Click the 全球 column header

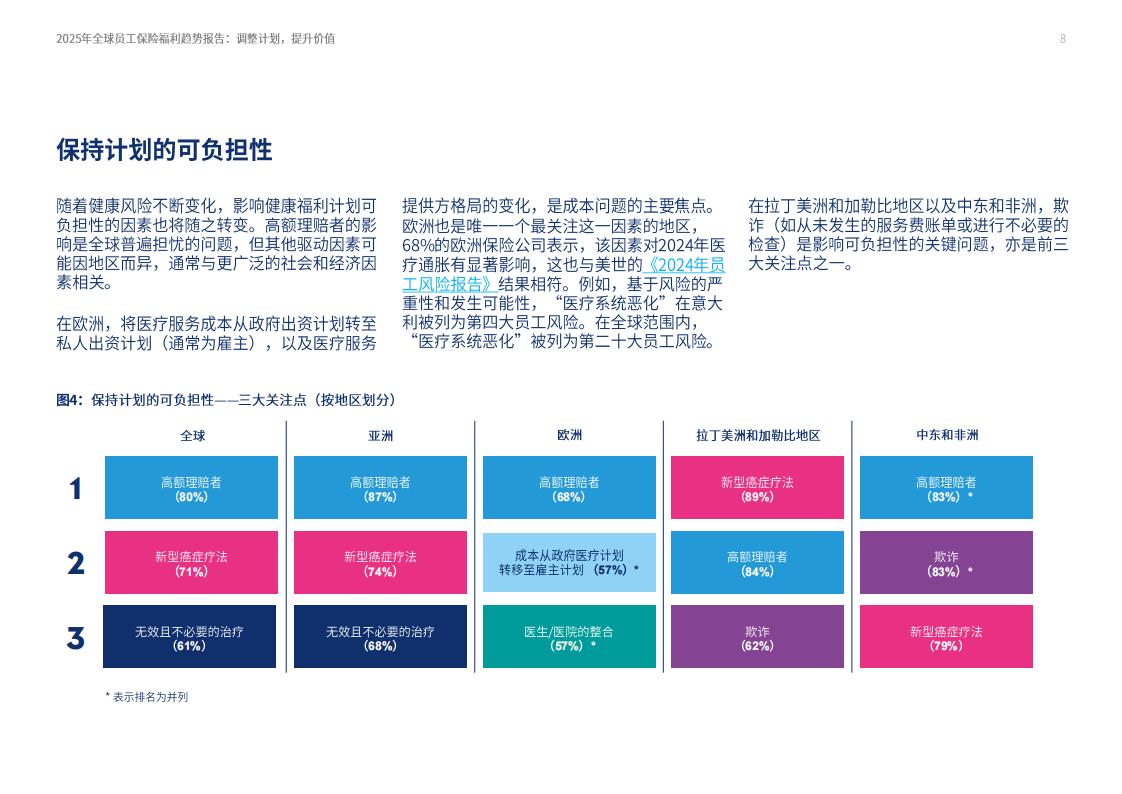(x=192, y=436)
